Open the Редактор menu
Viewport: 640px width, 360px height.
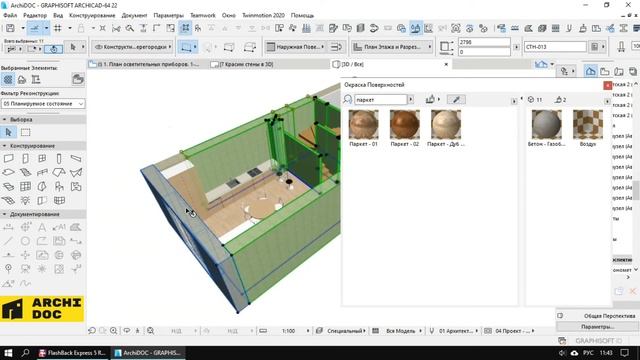click(35, 15)
